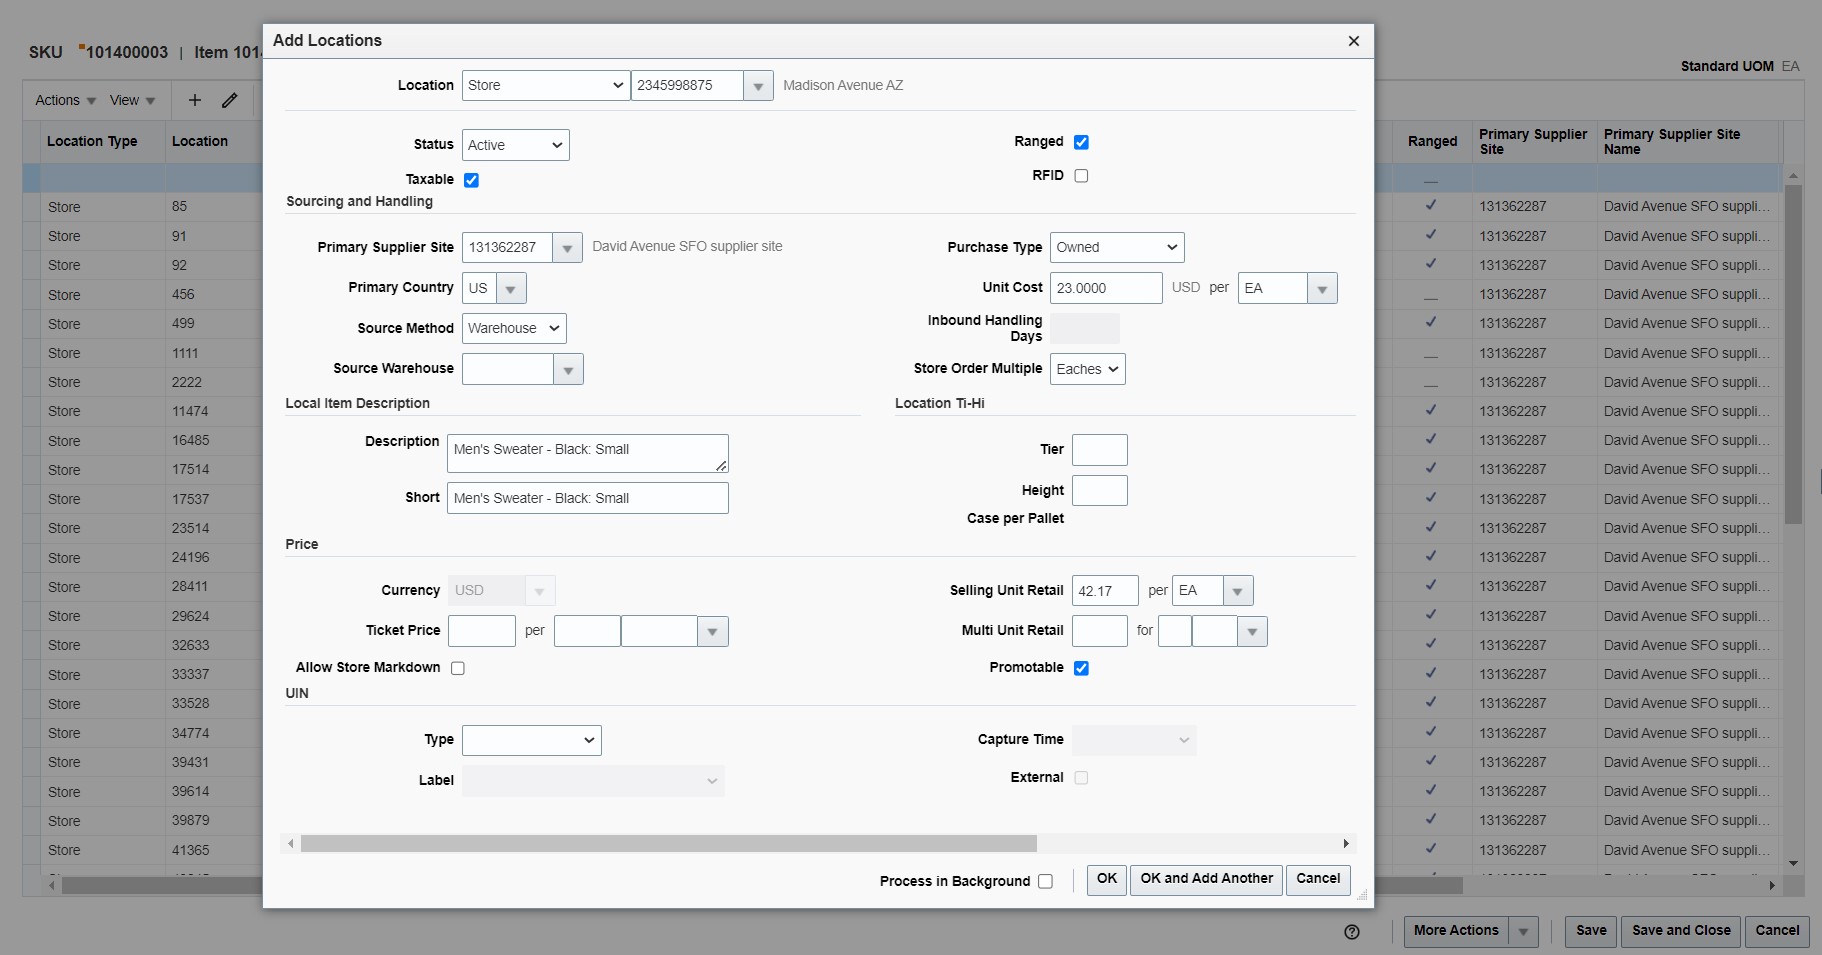Click the Source Warehouse input field
Image resolution: width=1822 pixels, height=955 pixels.
click(x=508, y=370)
